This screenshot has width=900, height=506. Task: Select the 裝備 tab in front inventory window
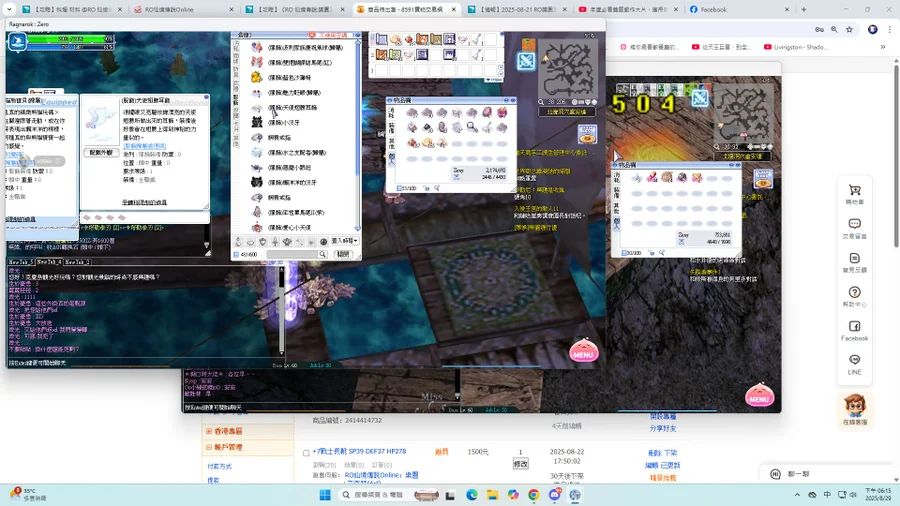(x=391, y=127)
